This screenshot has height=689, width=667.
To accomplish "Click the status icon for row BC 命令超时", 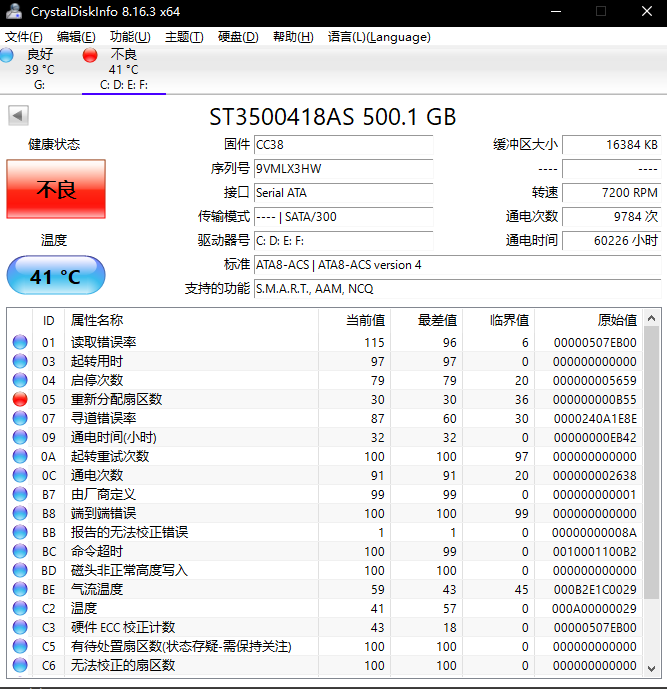I will [x=20, y=551].
